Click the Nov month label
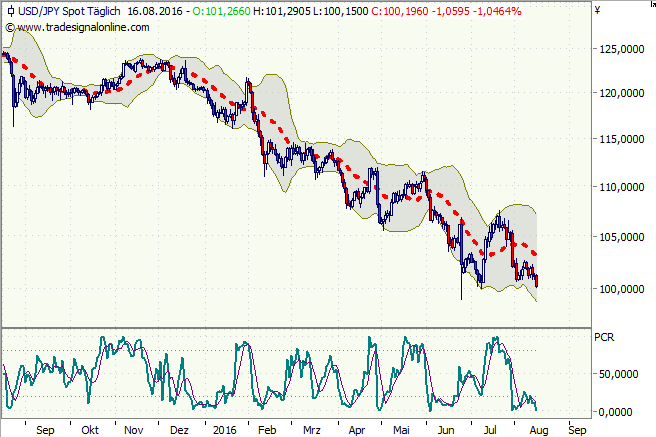Viewport: 656px width, 437px height. 134,430
